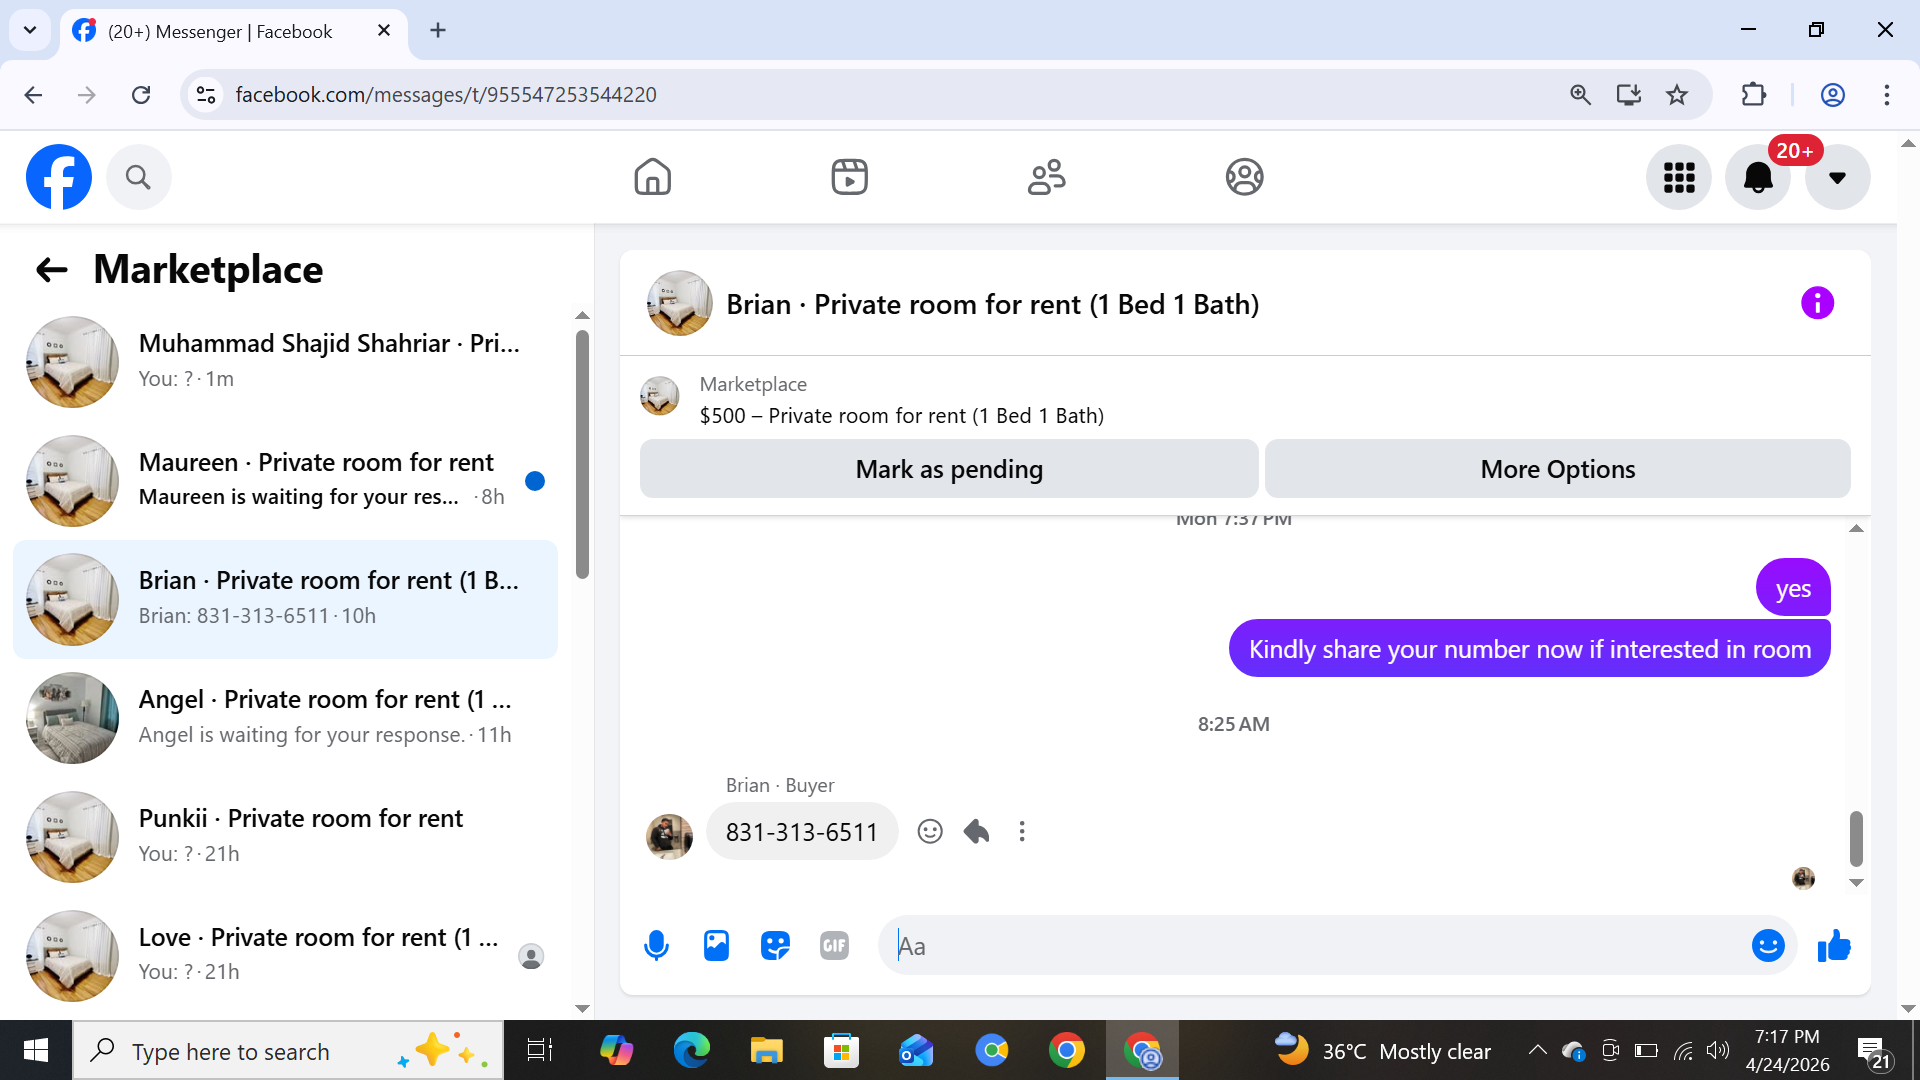Click the listing thumbnail beside Marketplace label
The height and width of the screenshot is (1080, 1920).
(x=660, y=396)
